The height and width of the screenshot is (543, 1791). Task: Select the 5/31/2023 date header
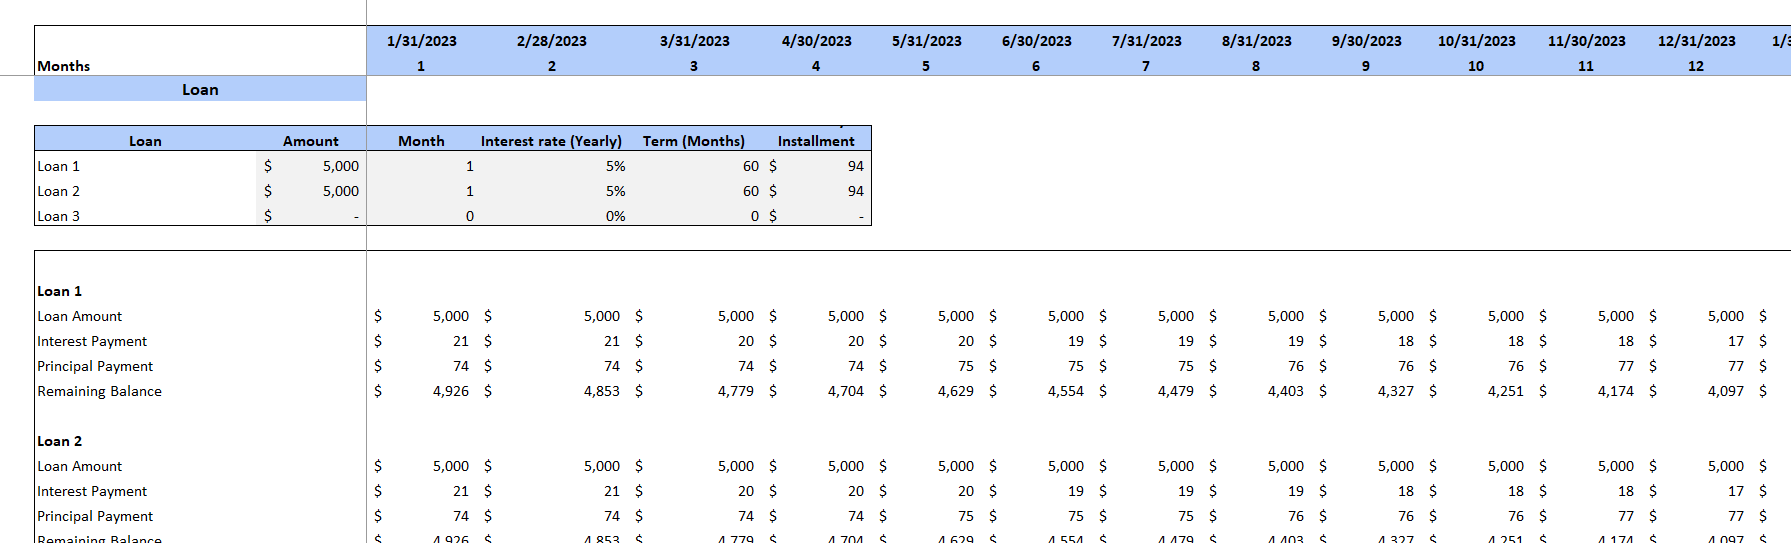pyautogui.click(x=927, y=41)
